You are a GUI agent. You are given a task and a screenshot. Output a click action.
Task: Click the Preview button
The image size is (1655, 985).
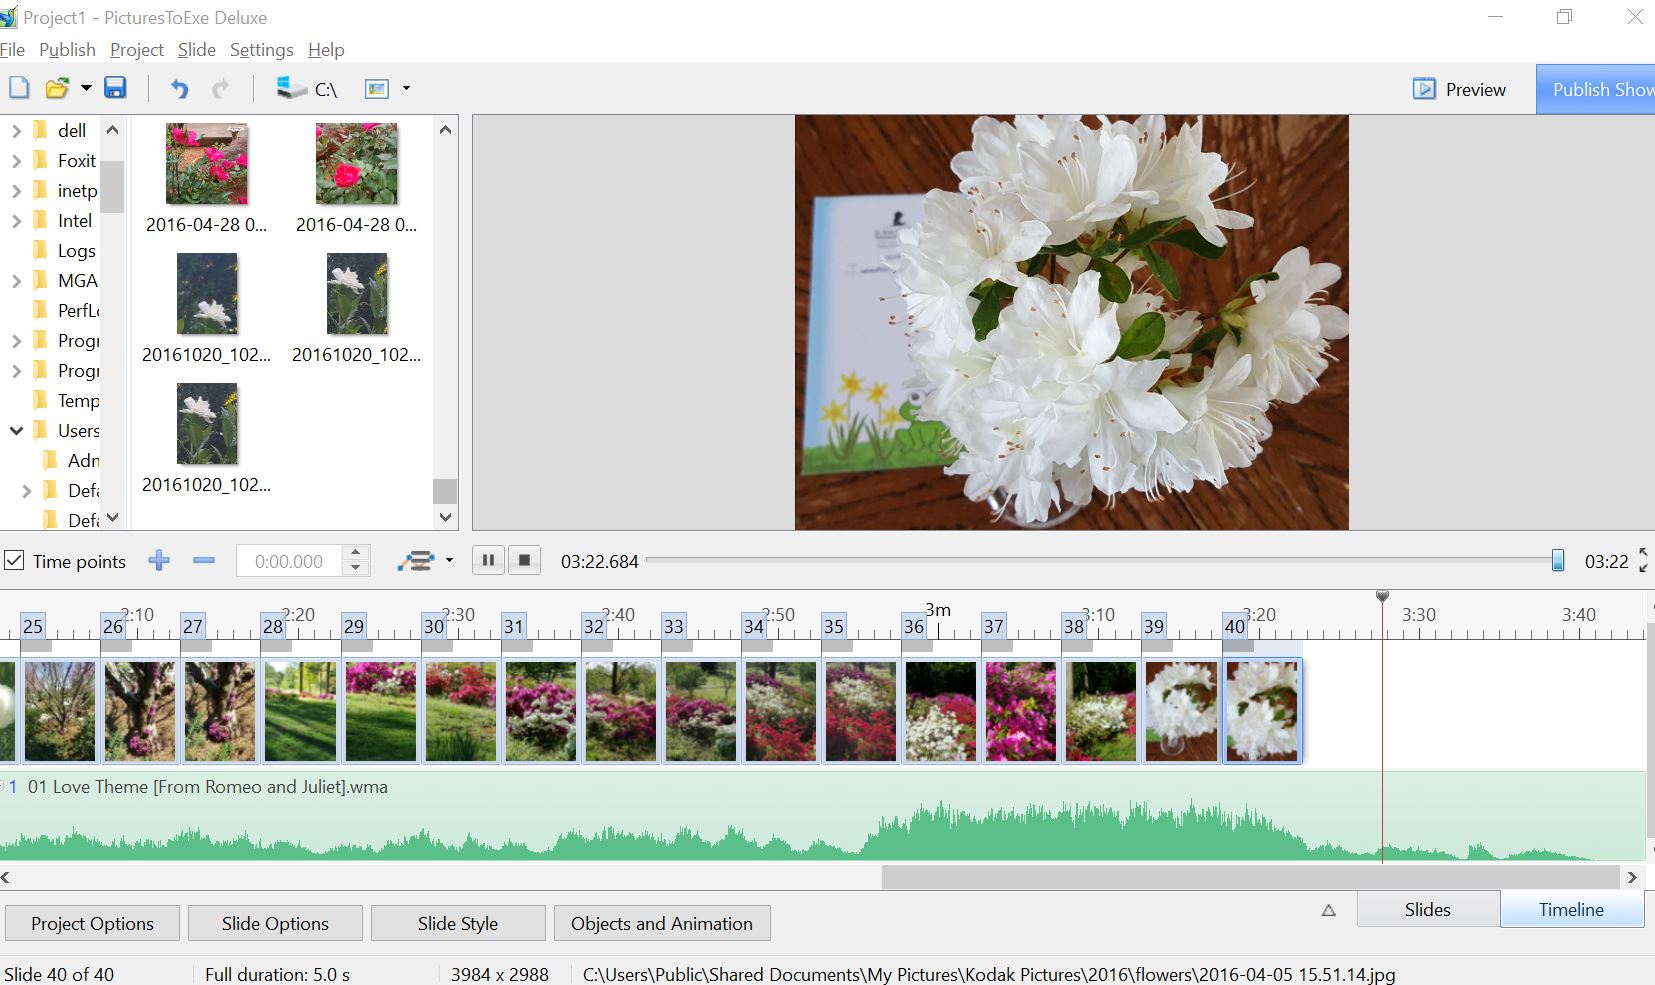[1459, 89]
